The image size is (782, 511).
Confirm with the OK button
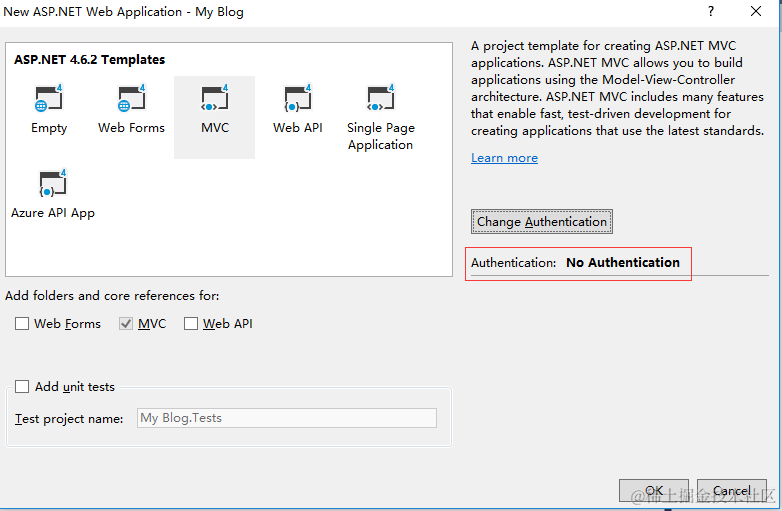pos(654,491)
